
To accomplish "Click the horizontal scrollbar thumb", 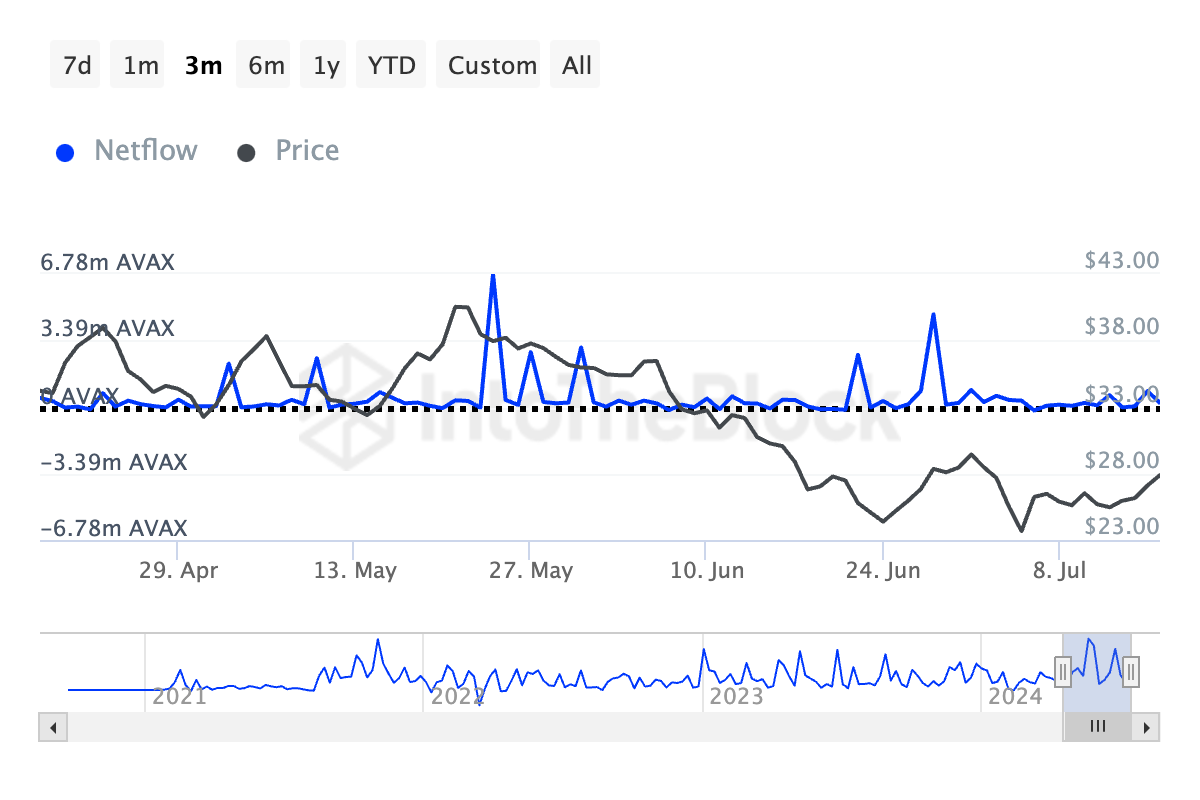I will [1097, 727].
